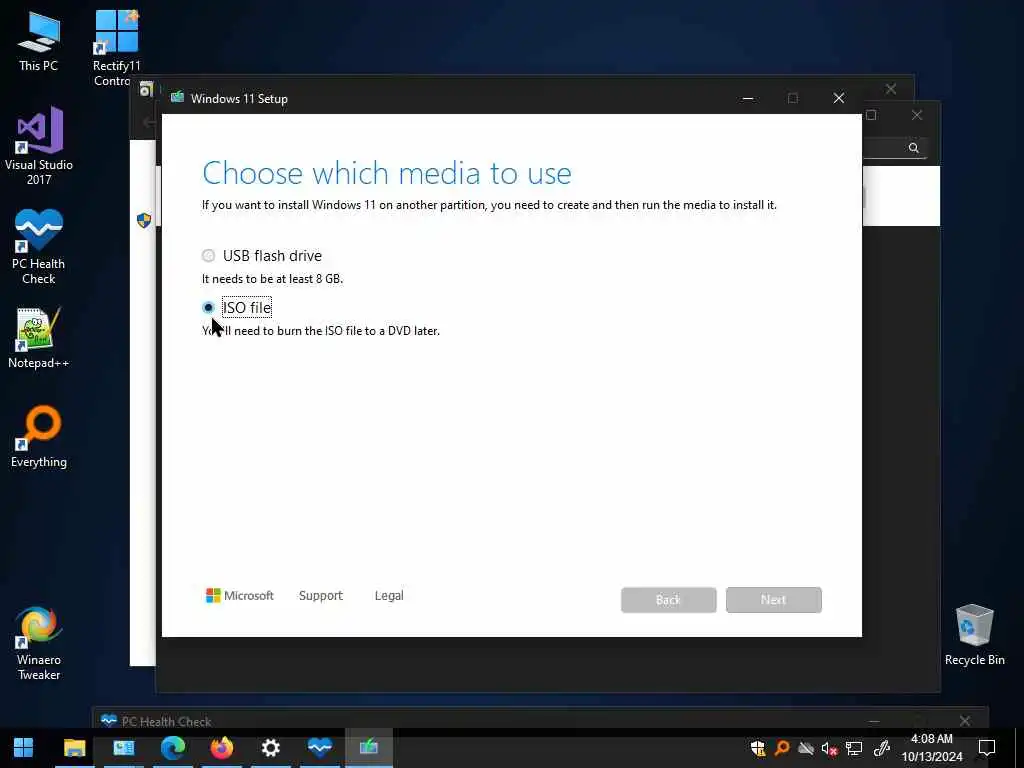
Task: Open the Legal link
Action: tap(389, 595)
